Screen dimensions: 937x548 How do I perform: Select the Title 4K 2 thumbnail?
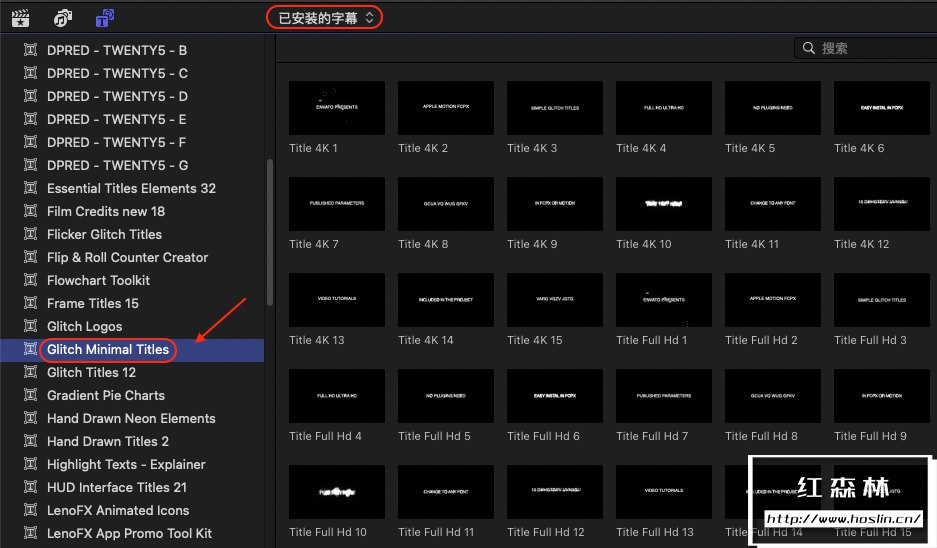coord(446,108)
